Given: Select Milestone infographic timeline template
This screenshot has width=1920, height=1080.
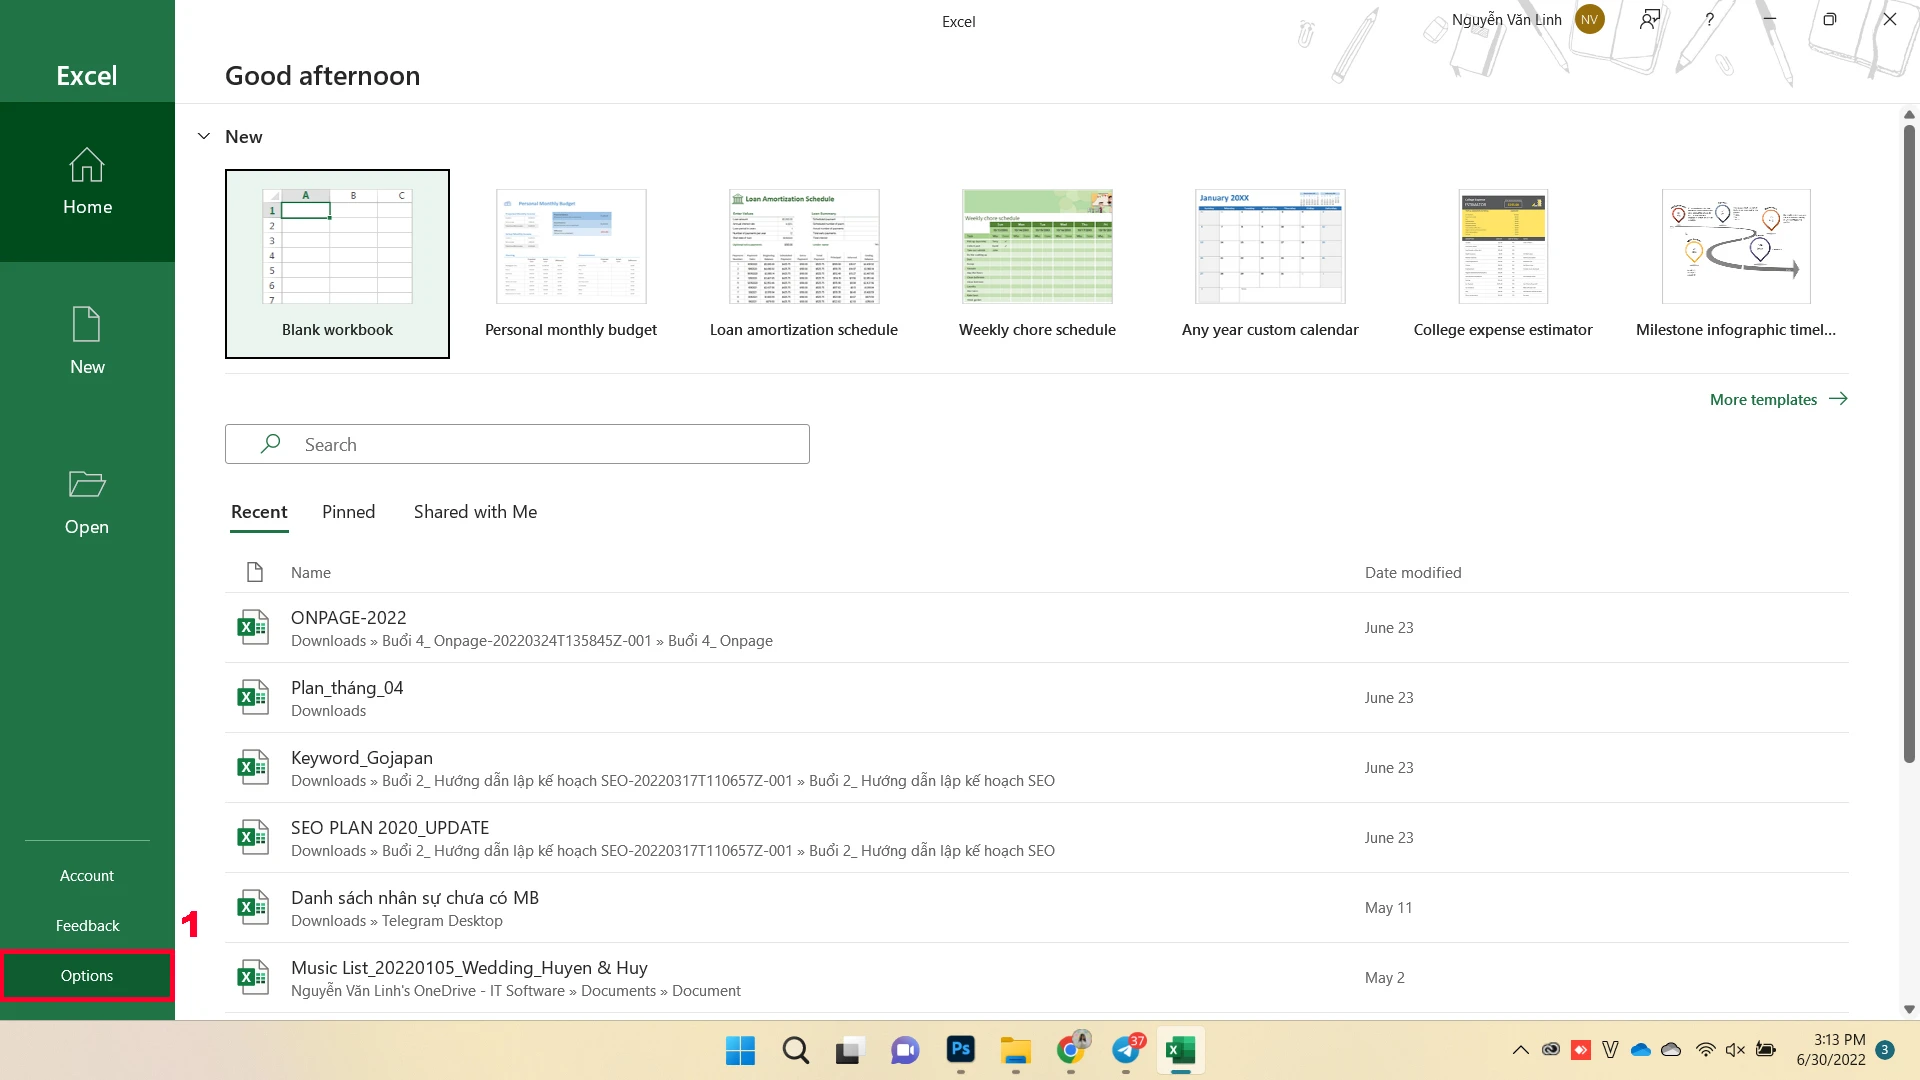Looking at the screenshot, I should [x=1736, y=264].
